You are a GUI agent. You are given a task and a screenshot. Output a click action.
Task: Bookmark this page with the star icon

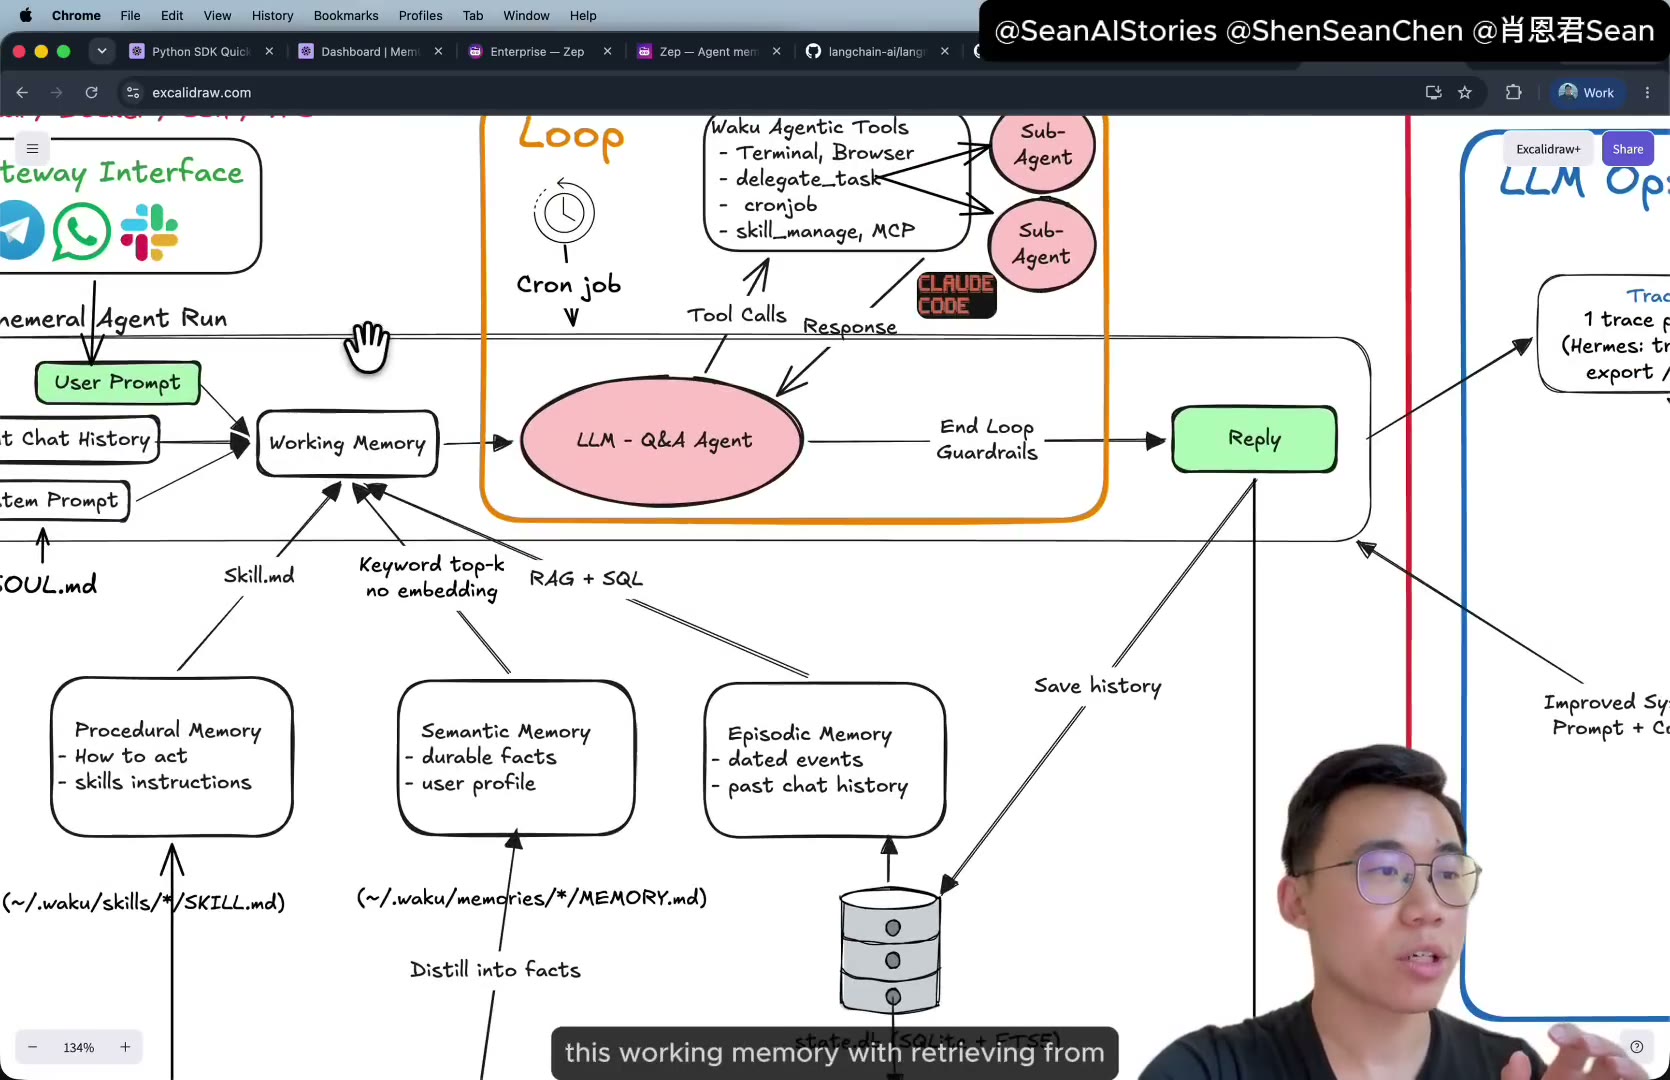[1465, 92]
